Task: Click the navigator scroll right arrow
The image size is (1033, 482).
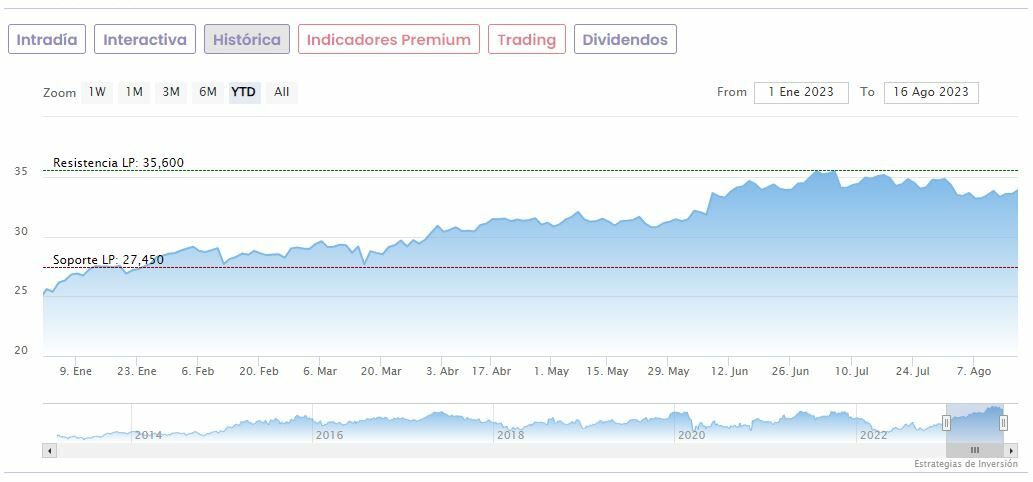Action: coord(1012,451)
